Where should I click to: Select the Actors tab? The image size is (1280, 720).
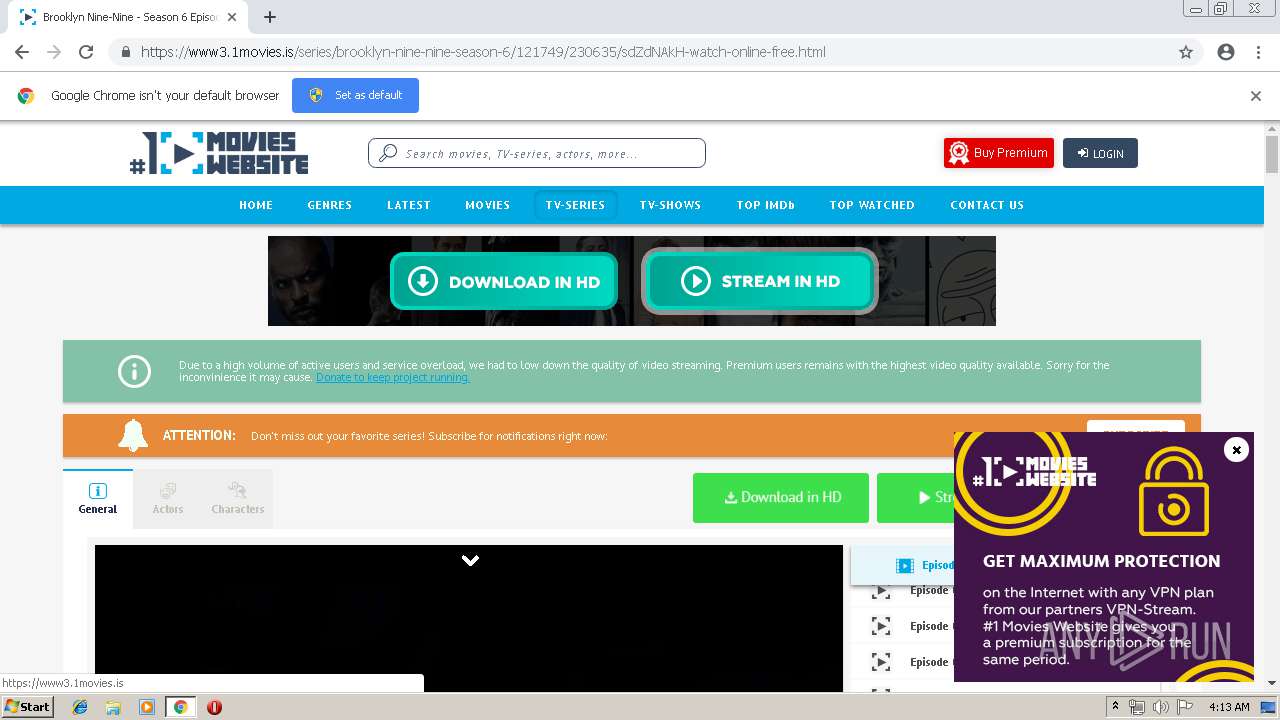[x=168, y=498]
